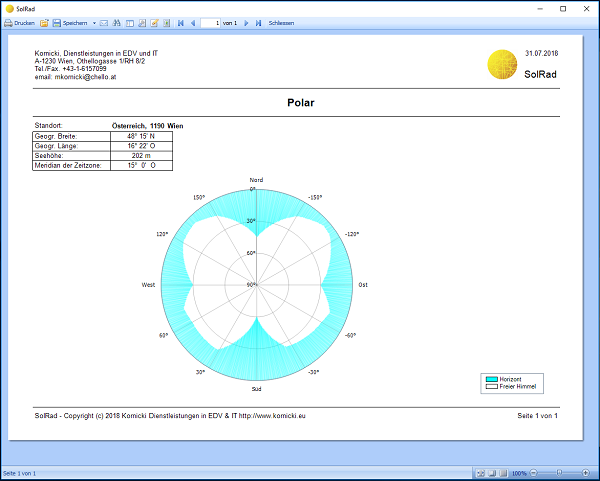Click Schliessen to close the preview
This screenshot has height=481, width=600.
coord(281,22)
